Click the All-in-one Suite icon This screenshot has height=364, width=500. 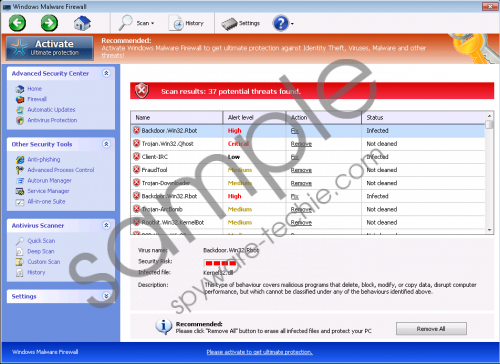tap(20, 202)
